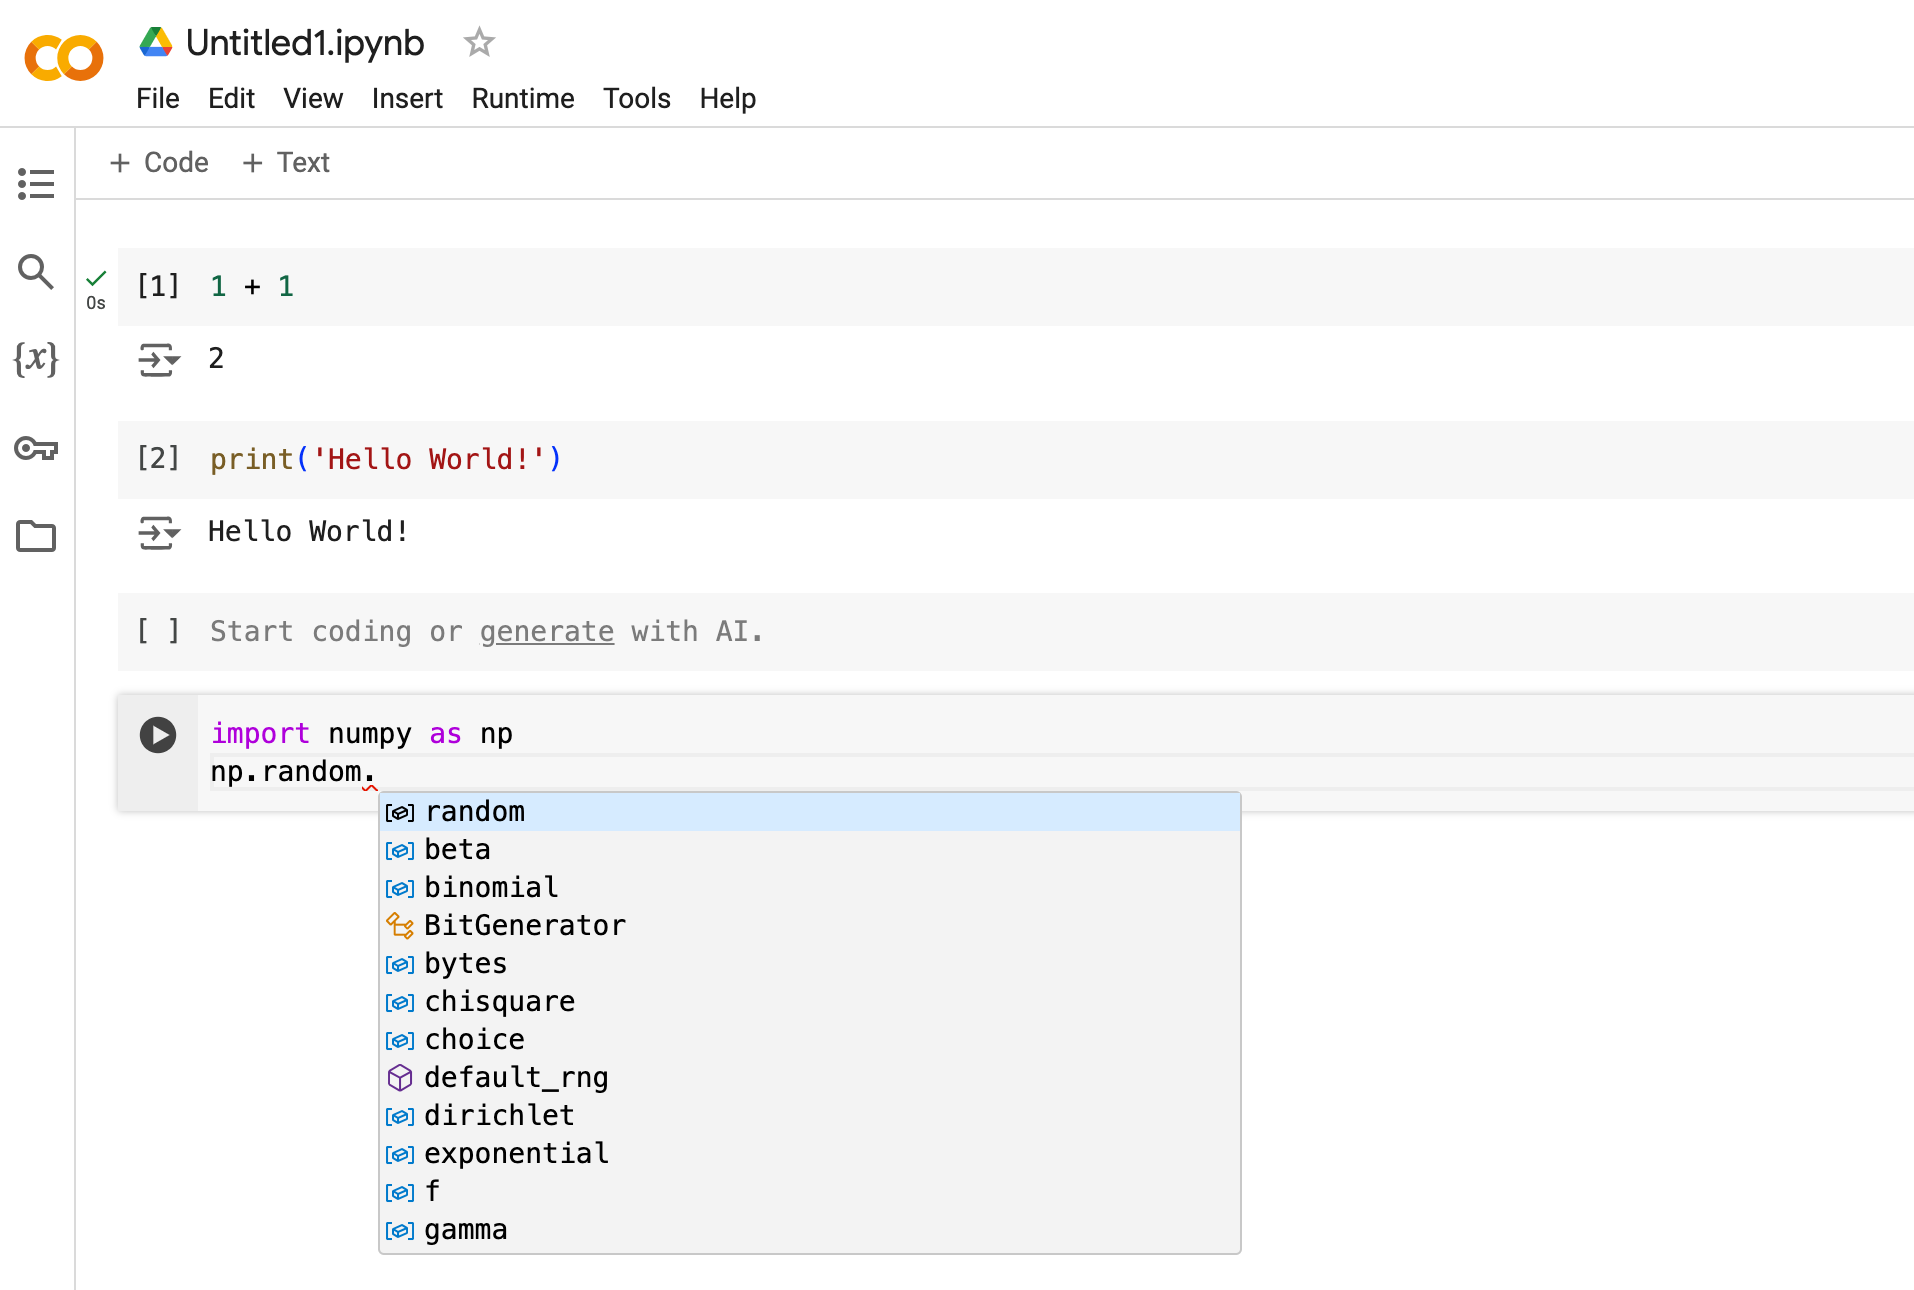Image resolution: width=1914 pixels, height=1290 pixels.
Task: Click the green check status of cell 1
Action: [96, 278]
